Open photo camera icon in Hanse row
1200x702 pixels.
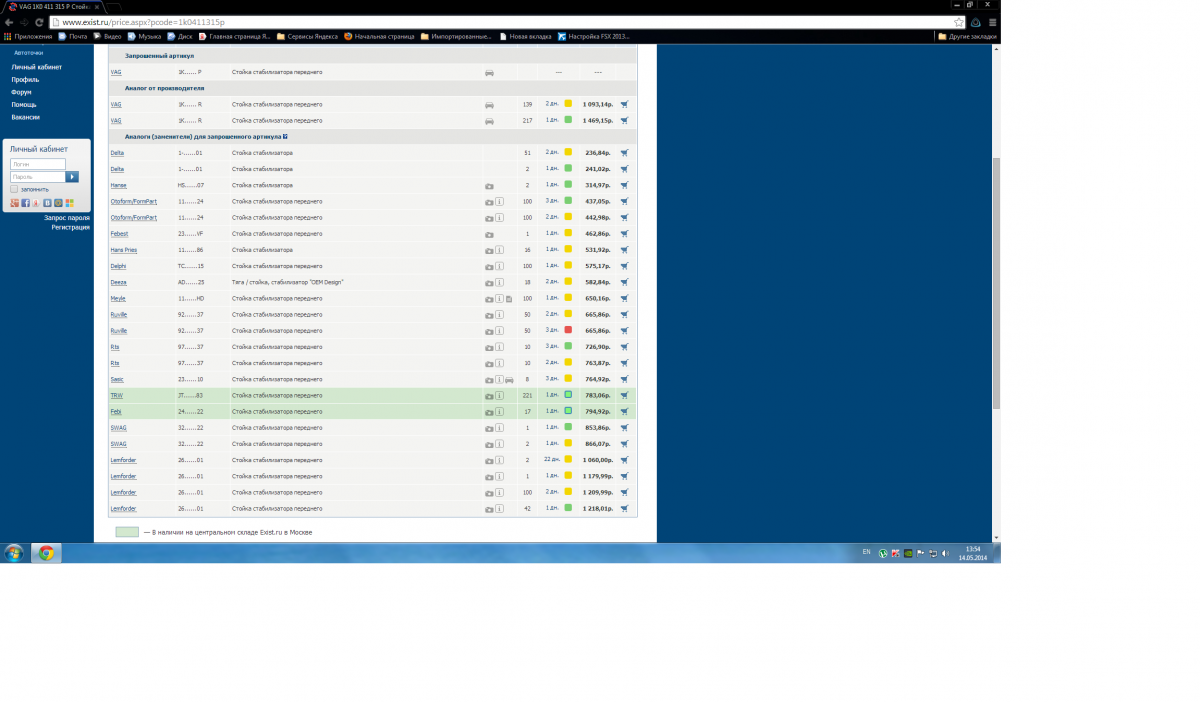tap(489, 186)
